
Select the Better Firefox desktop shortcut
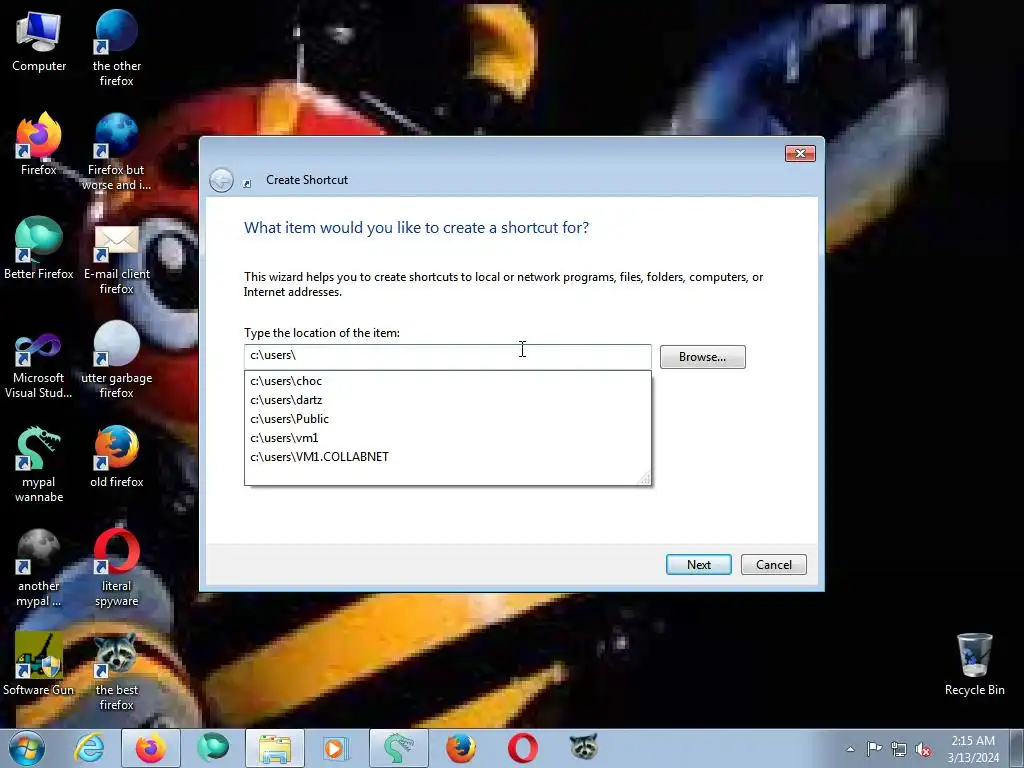(39, 248)
